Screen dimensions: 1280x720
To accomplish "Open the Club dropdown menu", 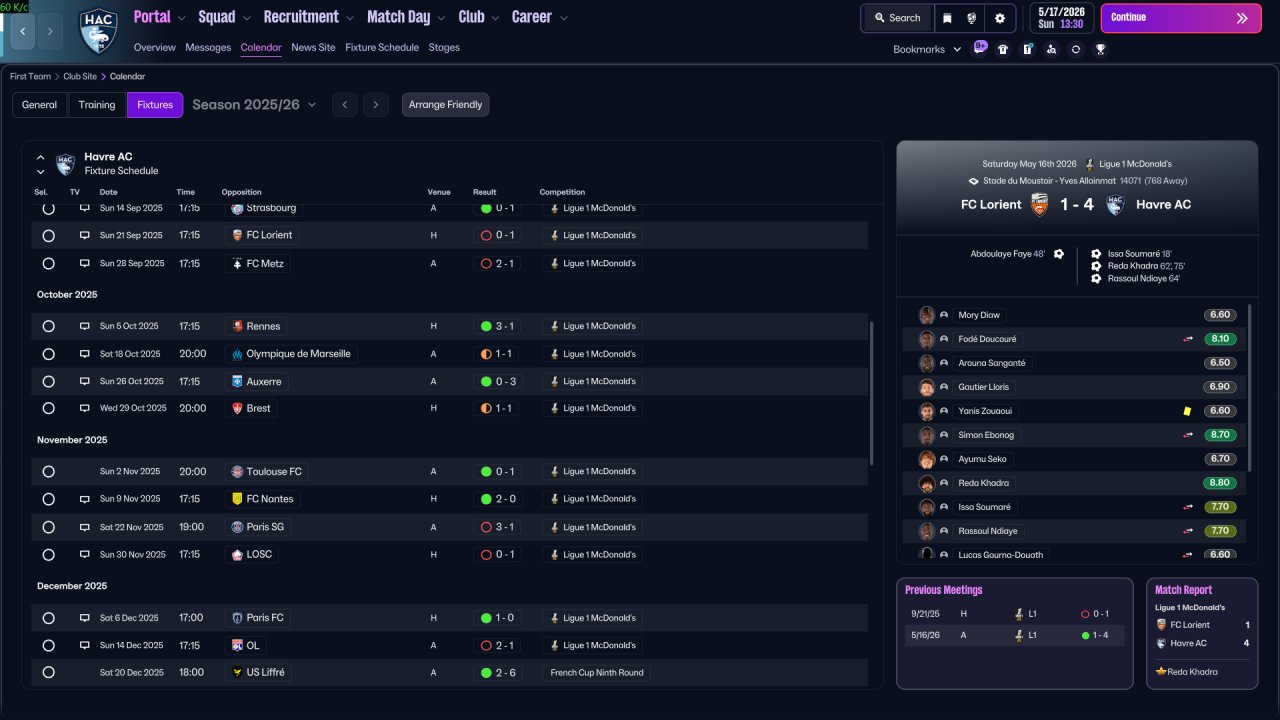I will [x=479, y=17].
